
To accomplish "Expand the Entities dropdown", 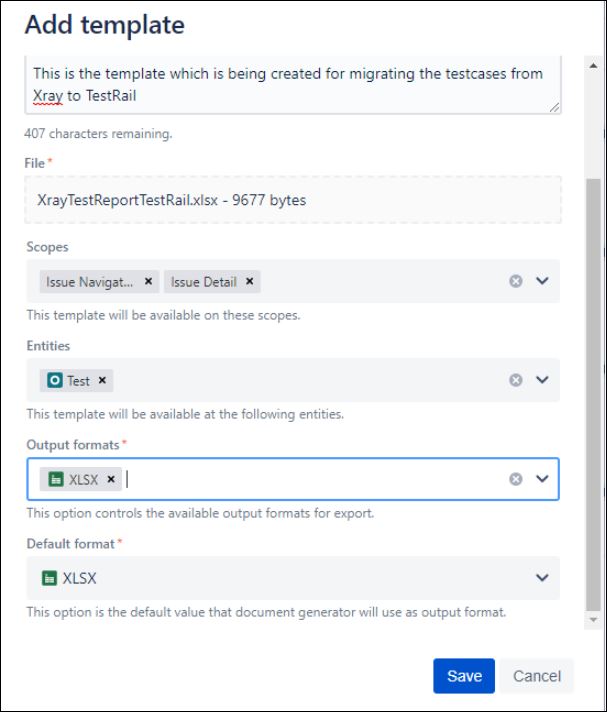I will (542, 380).
